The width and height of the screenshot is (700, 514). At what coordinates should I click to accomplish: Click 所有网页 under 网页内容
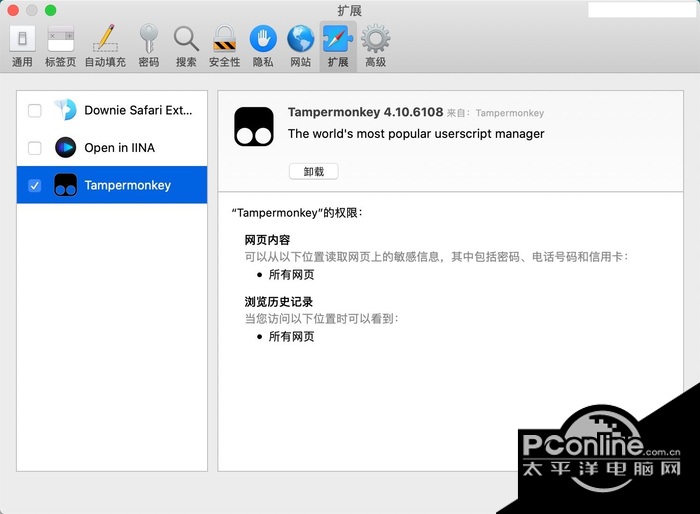pyautogui.click(x=291, y=275)
